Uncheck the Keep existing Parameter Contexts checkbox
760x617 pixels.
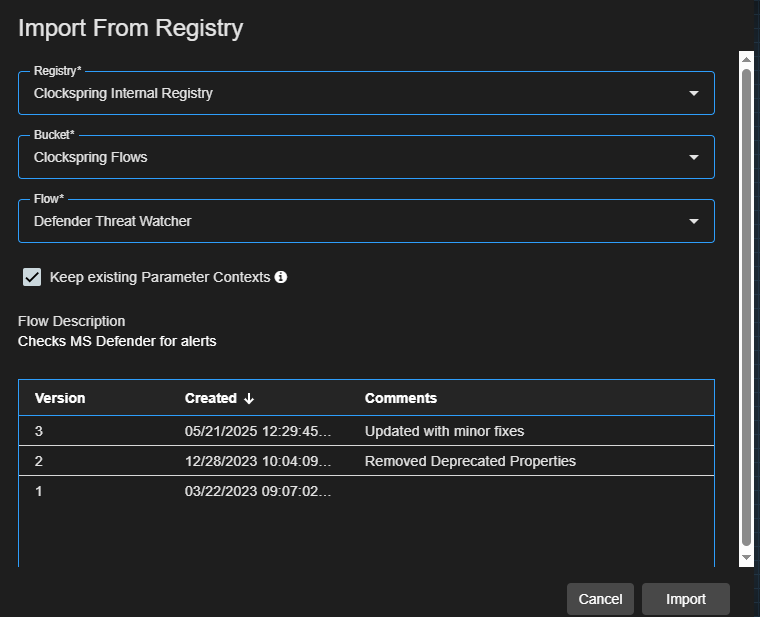tap(32, 277)
